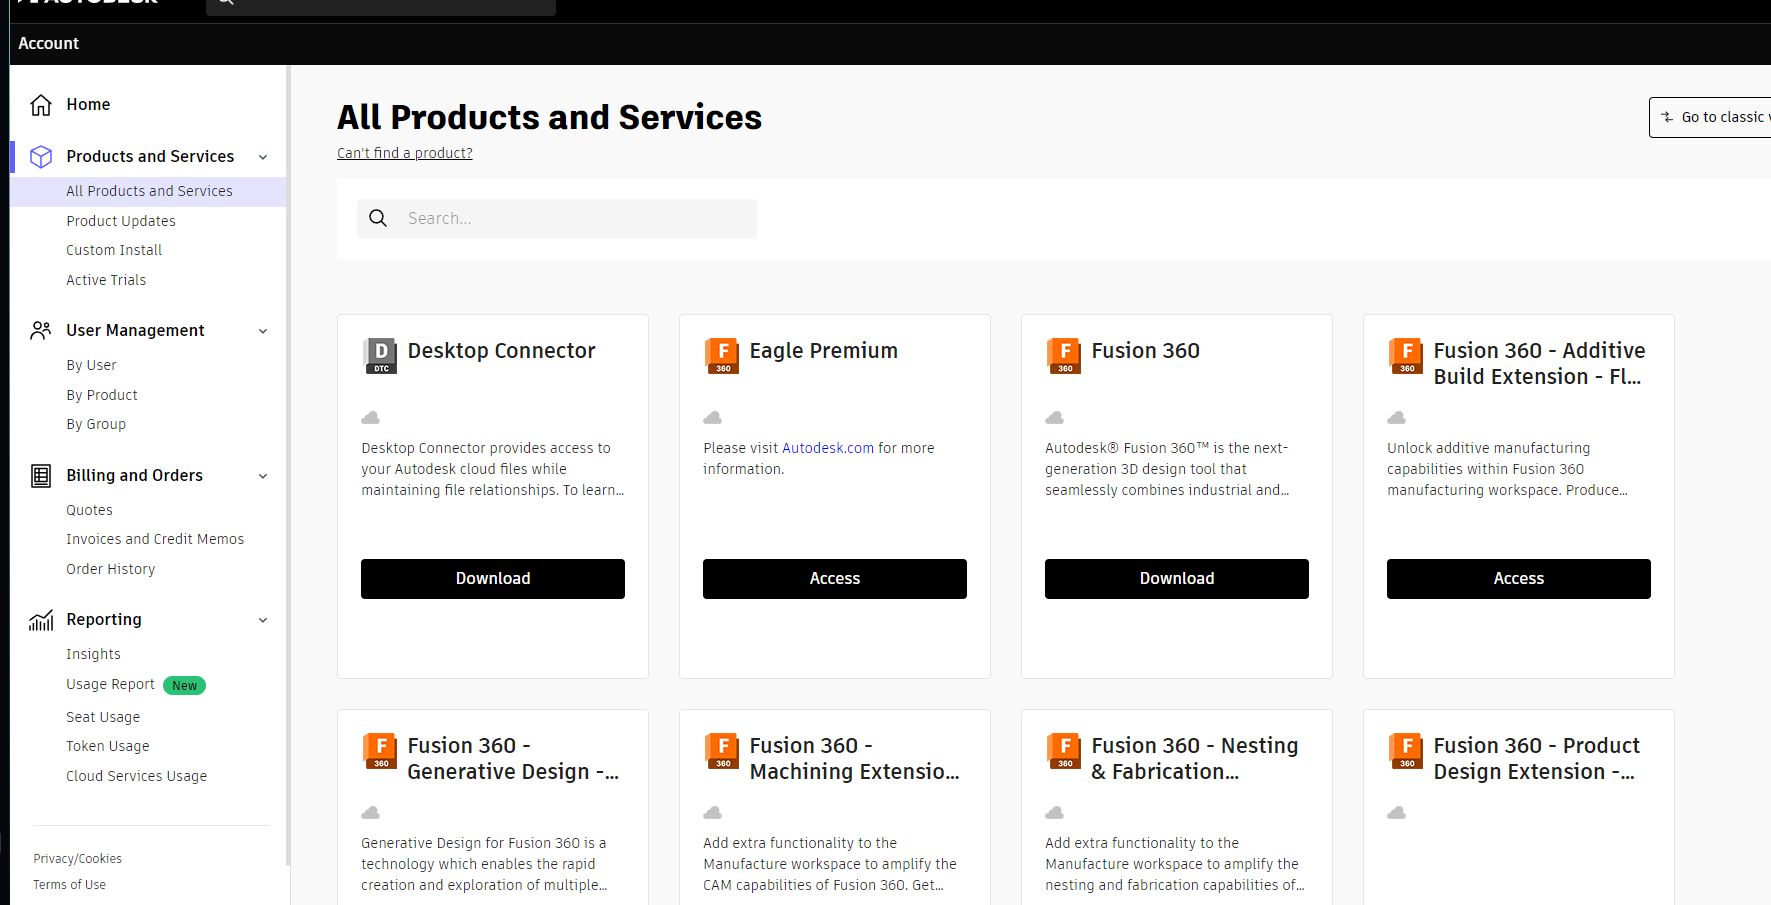1771x905 pixels.
Task: Collapse the Reporting section chevron
Action: pos(263,620)
